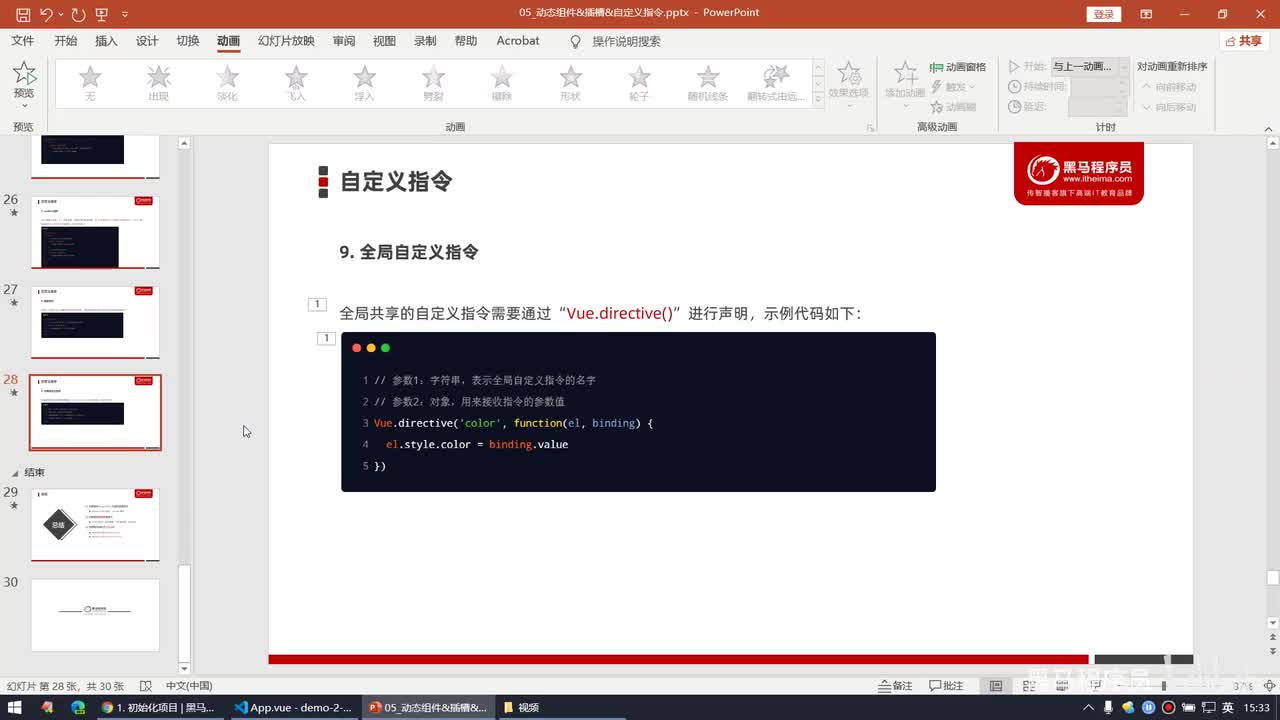This screenshot has width=1280, height=720.
Task: Collapse the ribbon with the chevron
Action: pyautogui.click(x=1269, y=127)
